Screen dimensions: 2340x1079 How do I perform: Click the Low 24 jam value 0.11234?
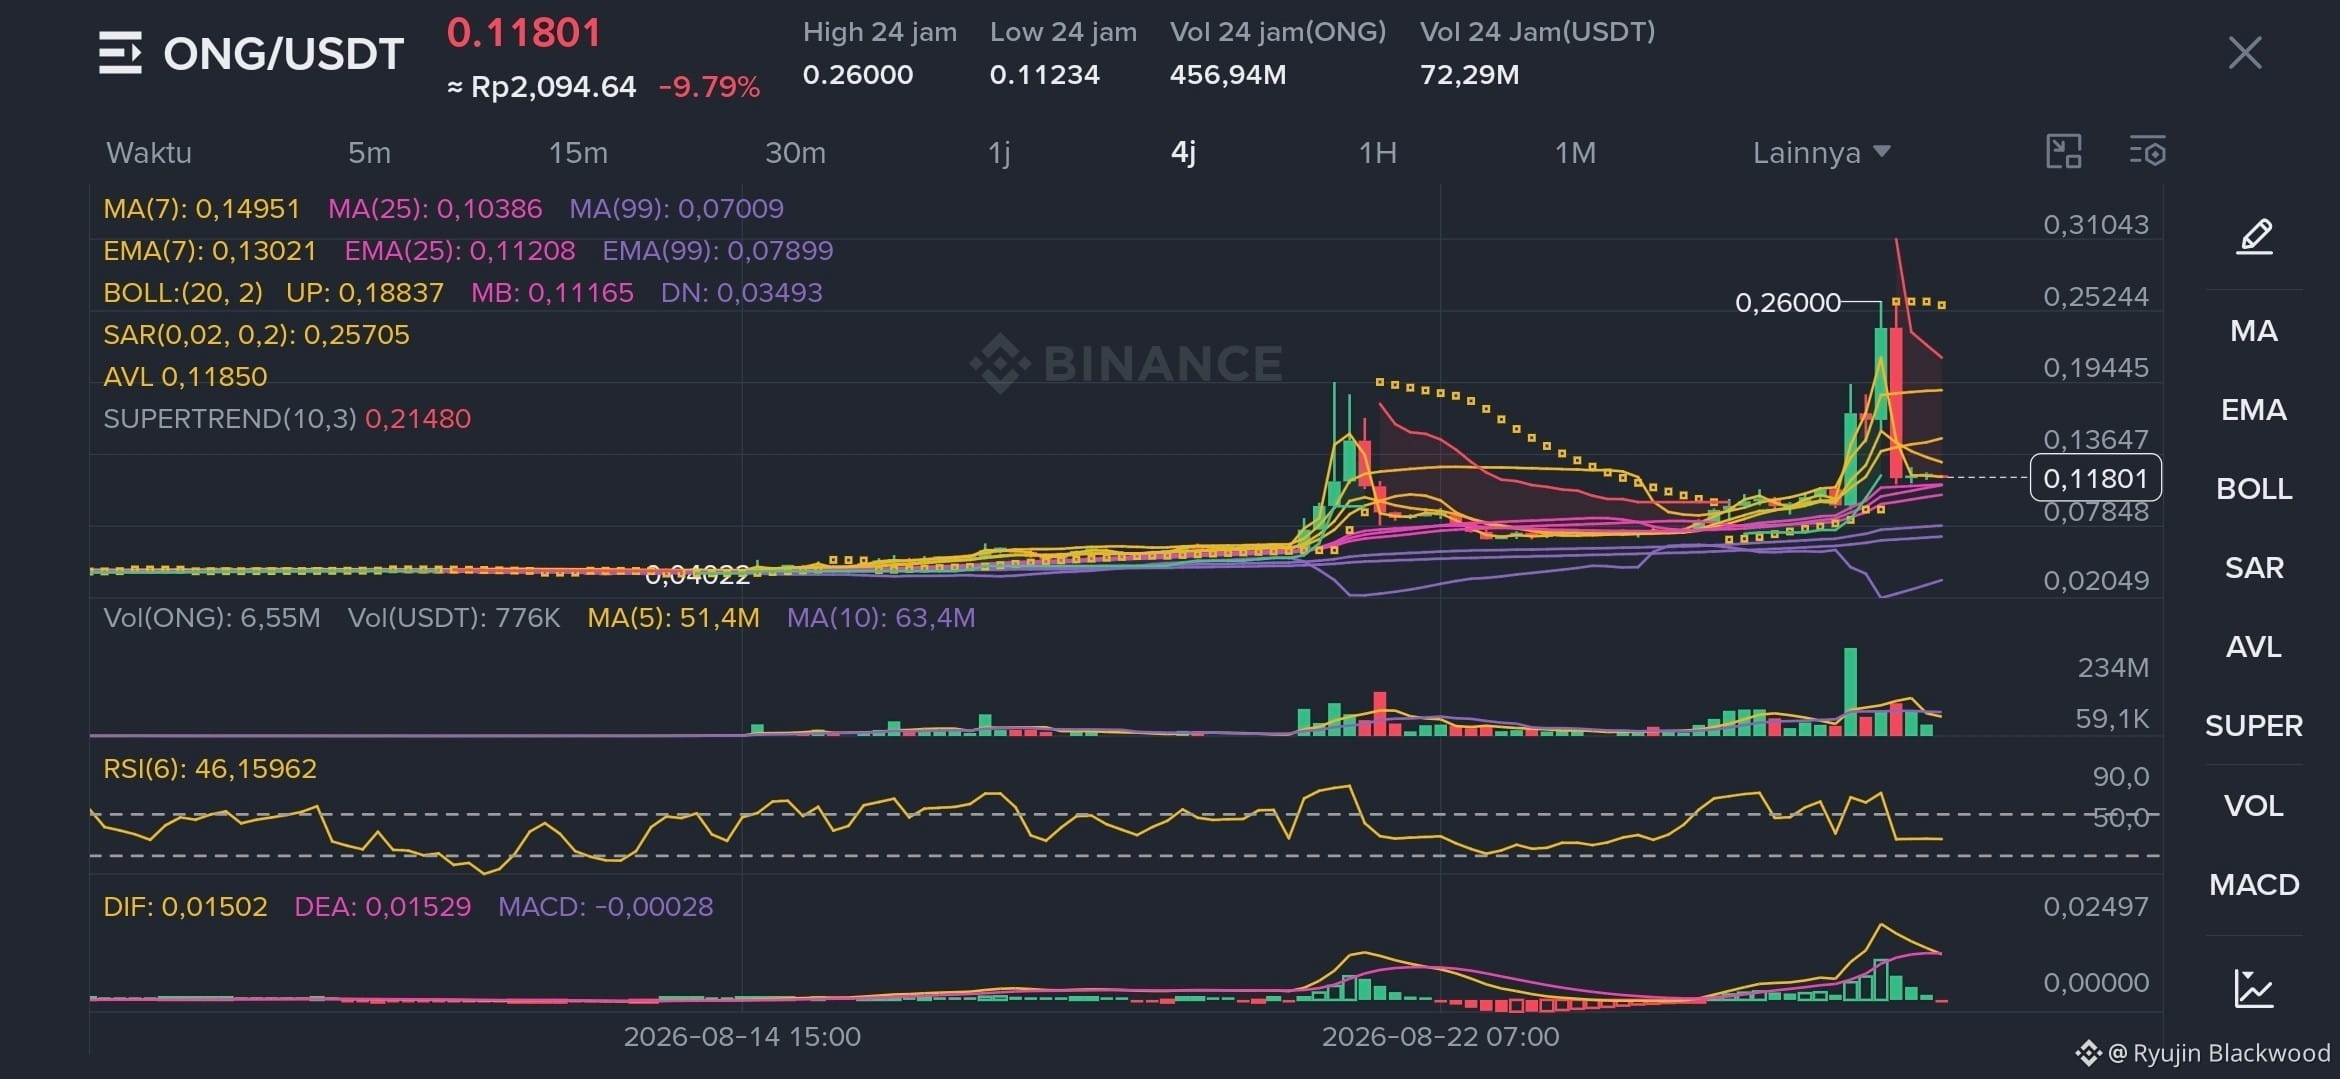click(x=1045, y=75)
